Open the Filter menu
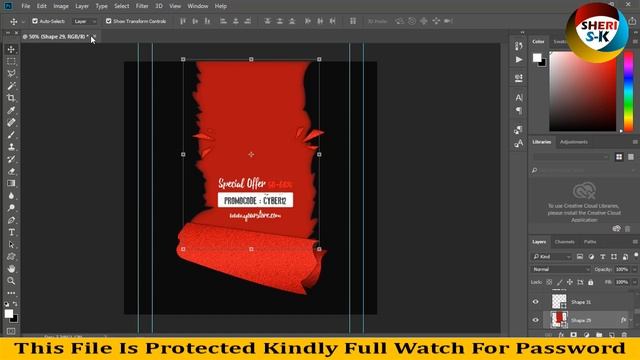Image resolution: width=640 pixels, height=360 pixels. [142, 6]
